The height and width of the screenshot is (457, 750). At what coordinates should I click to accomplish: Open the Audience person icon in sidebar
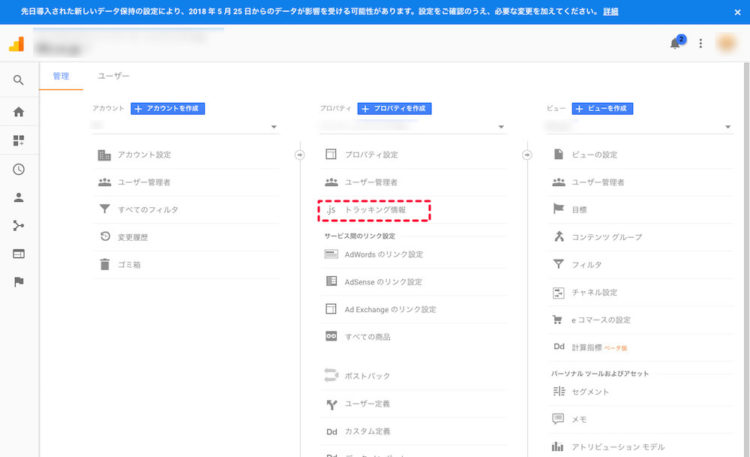click(x=19, y=197)
